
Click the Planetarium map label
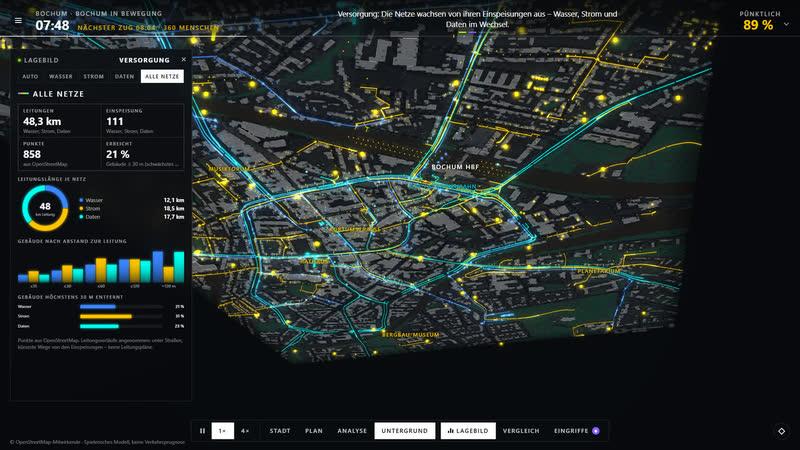tap(599, 271)
